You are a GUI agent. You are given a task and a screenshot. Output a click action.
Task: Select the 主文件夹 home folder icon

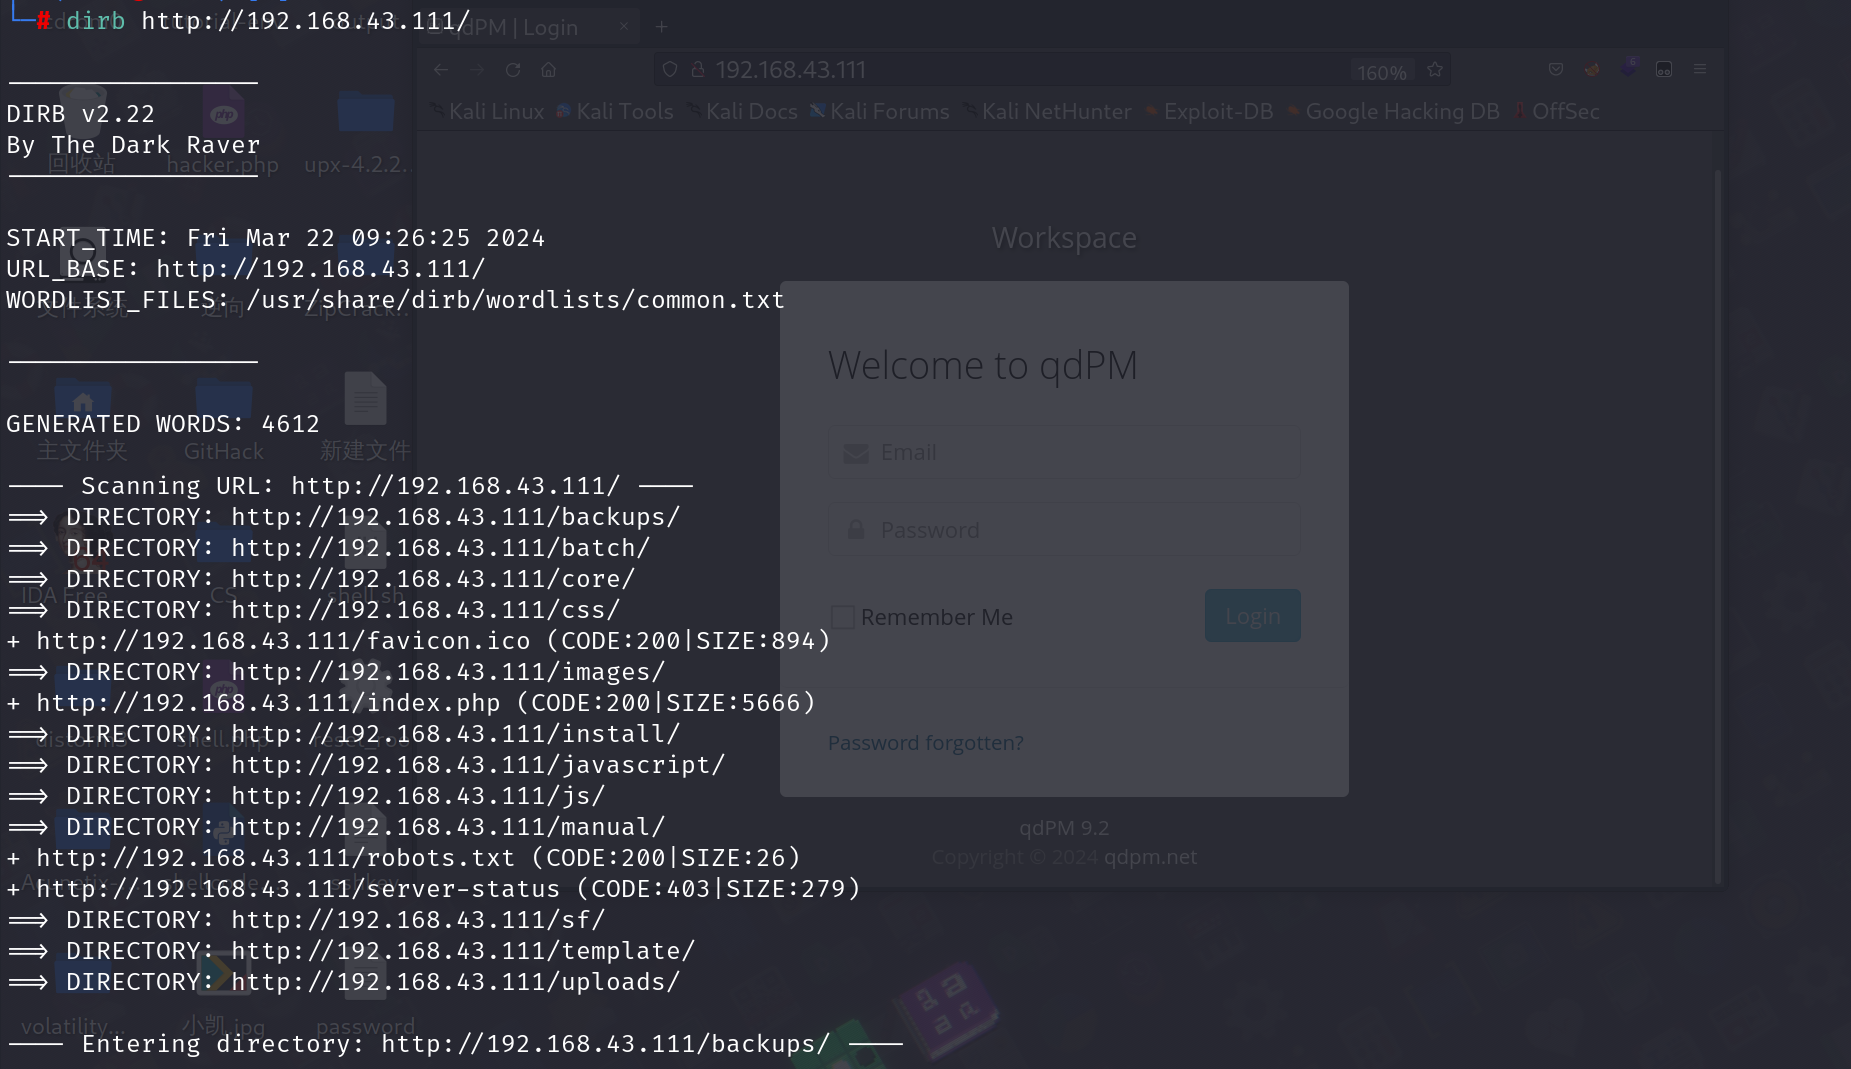82,420
